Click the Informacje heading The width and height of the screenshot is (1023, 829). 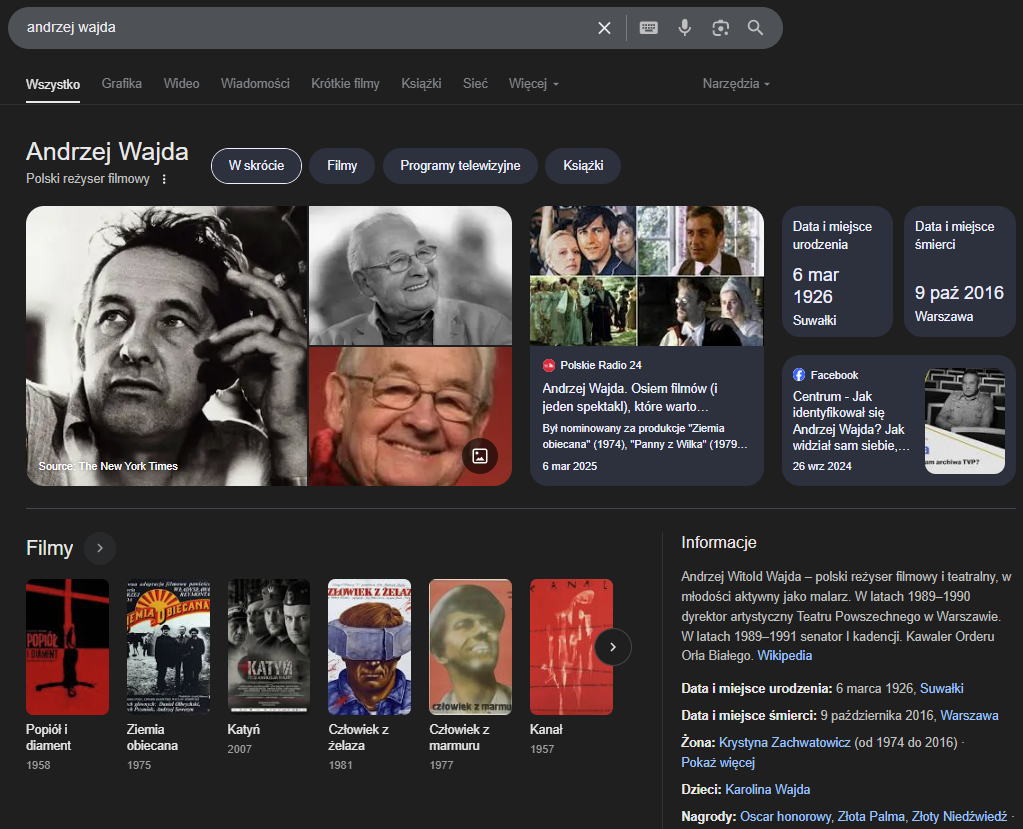pos(718,543)
